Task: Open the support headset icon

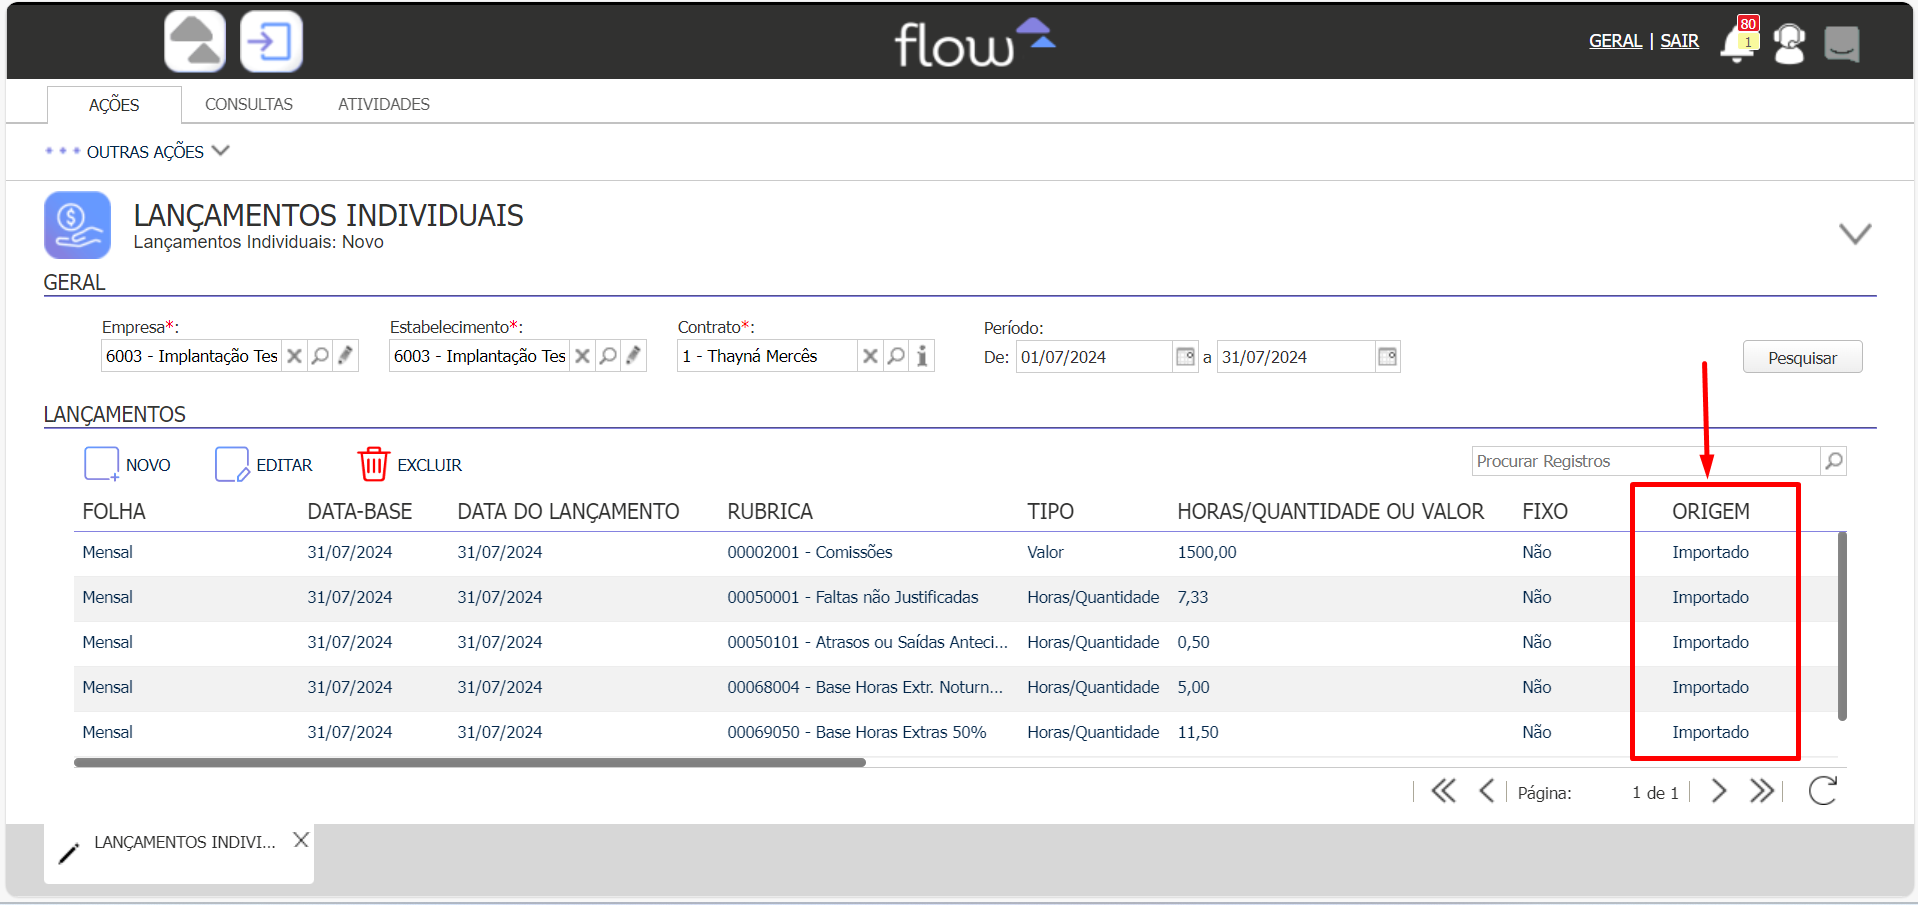Action: 1789,43
